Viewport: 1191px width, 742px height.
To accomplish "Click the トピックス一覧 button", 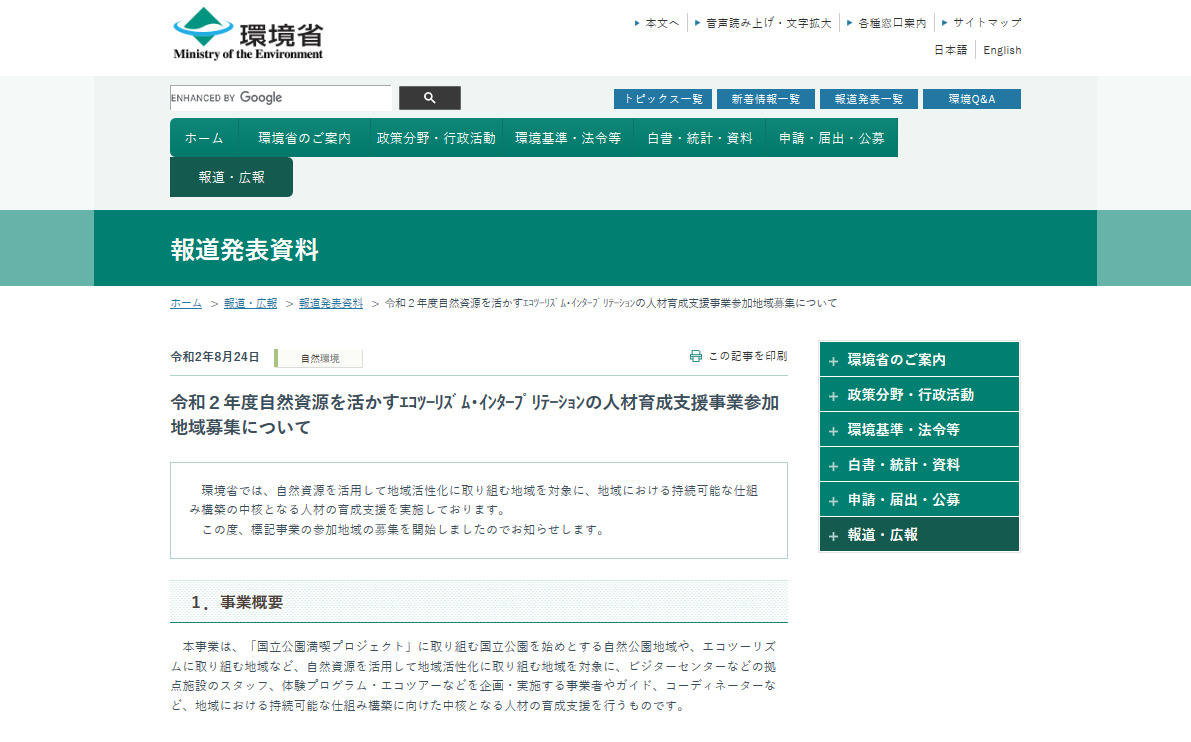I will click(x=663, y=99).
